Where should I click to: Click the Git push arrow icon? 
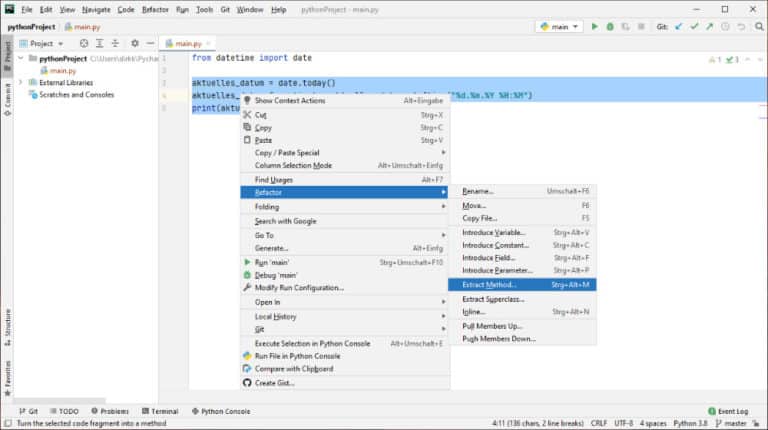pyautogui.click(x=709, y=27)
